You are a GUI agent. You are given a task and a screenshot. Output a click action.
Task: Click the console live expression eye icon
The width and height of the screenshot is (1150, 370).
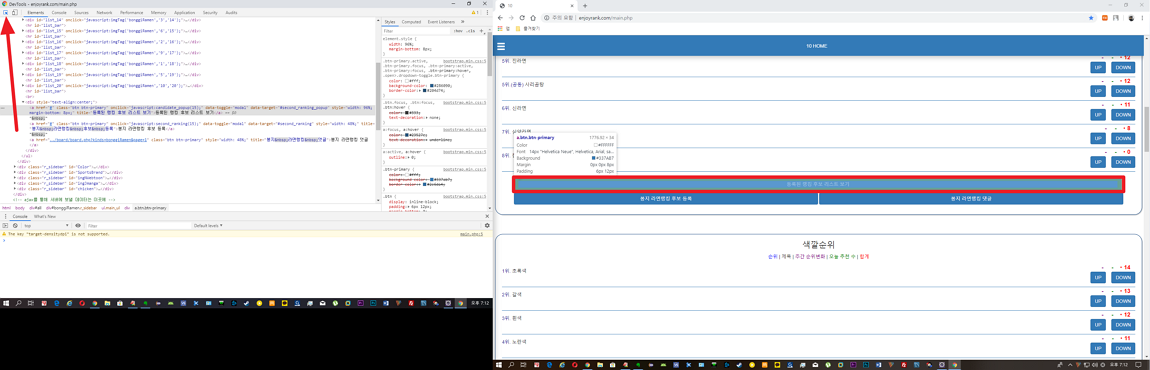tap(78, 225)
